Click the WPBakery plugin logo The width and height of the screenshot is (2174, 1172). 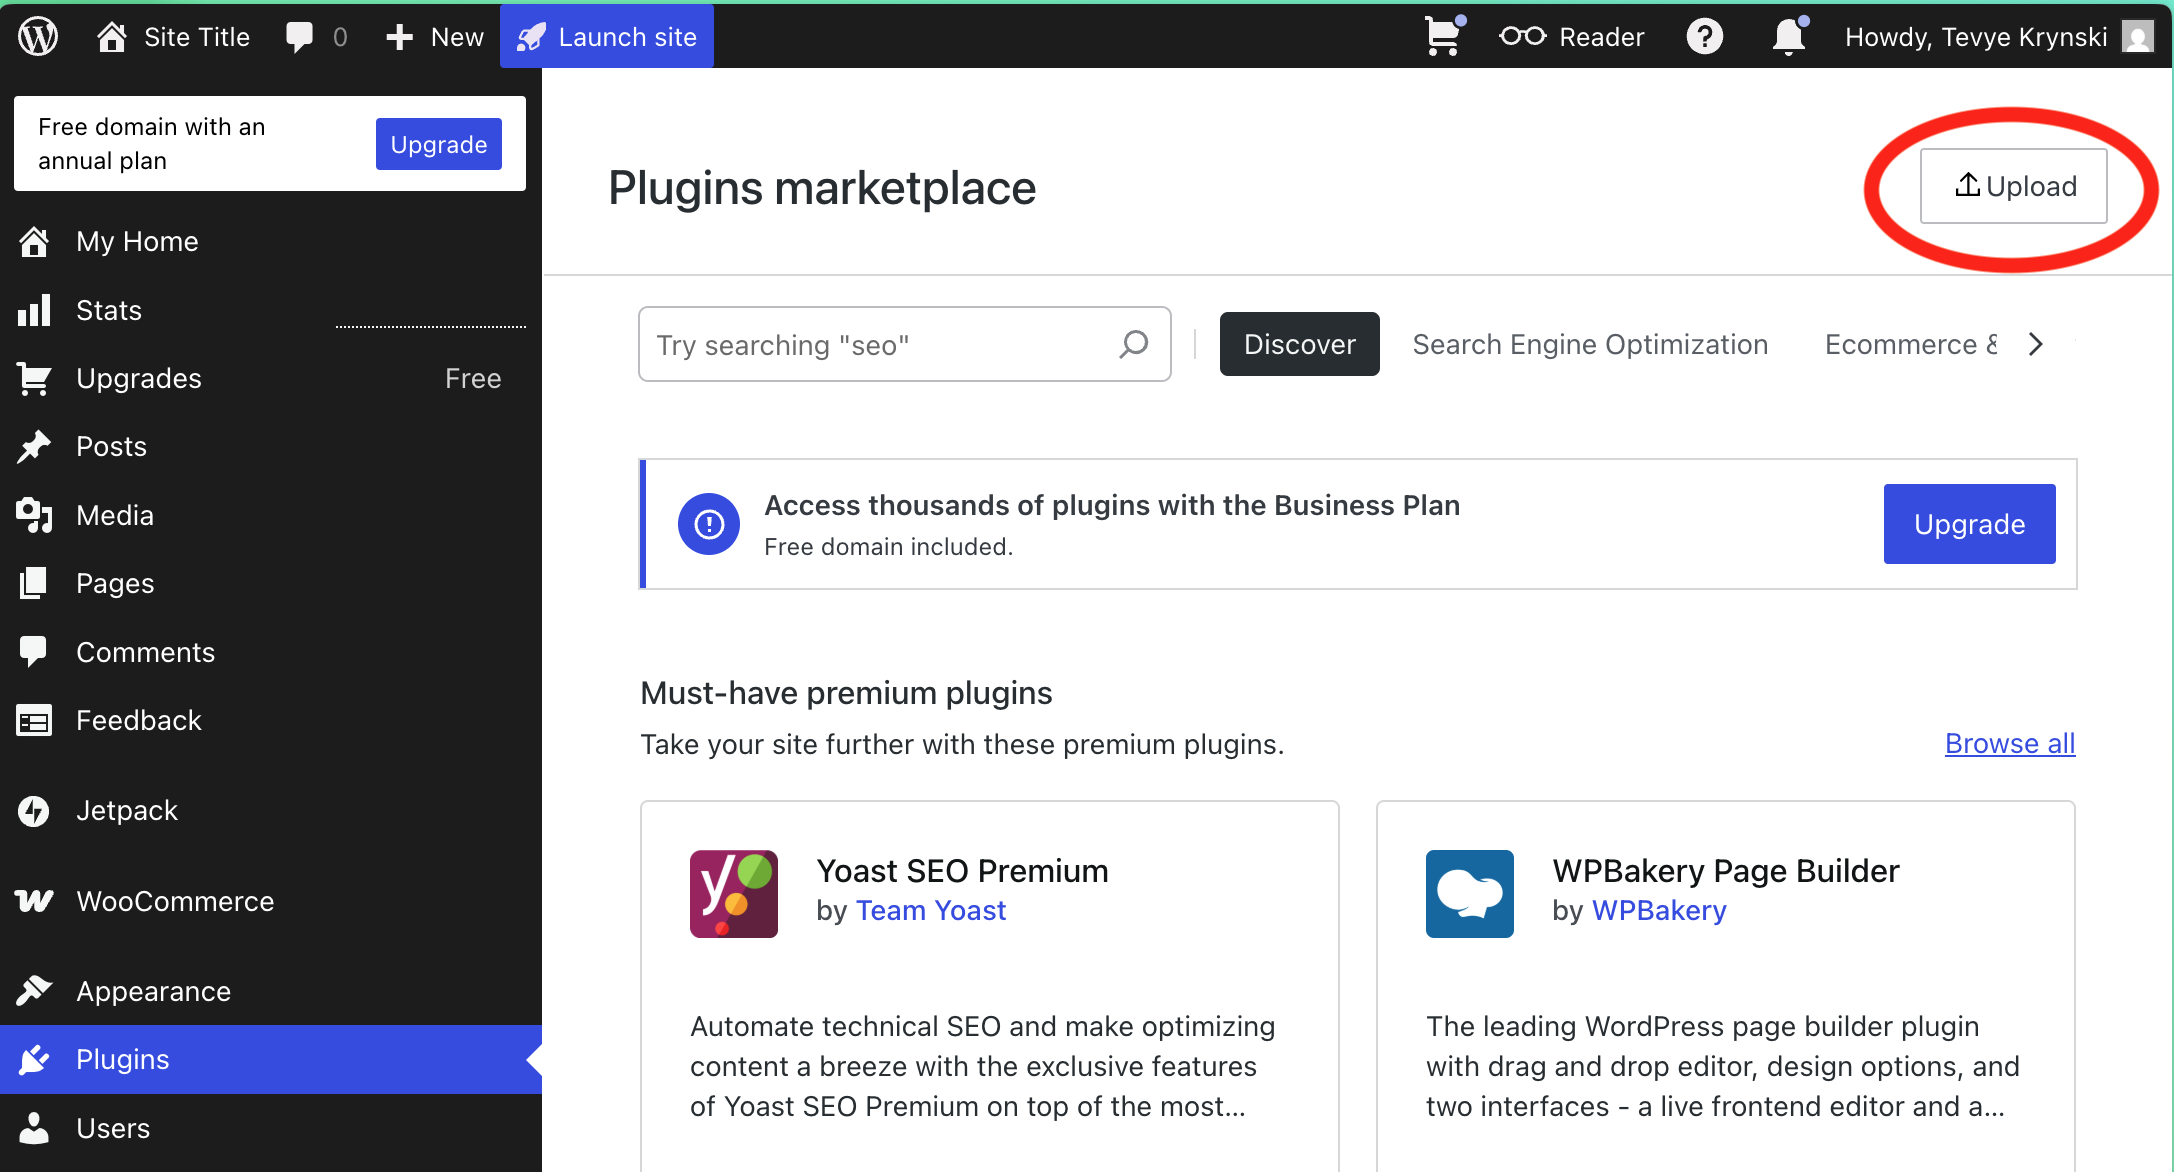coord(1469,894)
